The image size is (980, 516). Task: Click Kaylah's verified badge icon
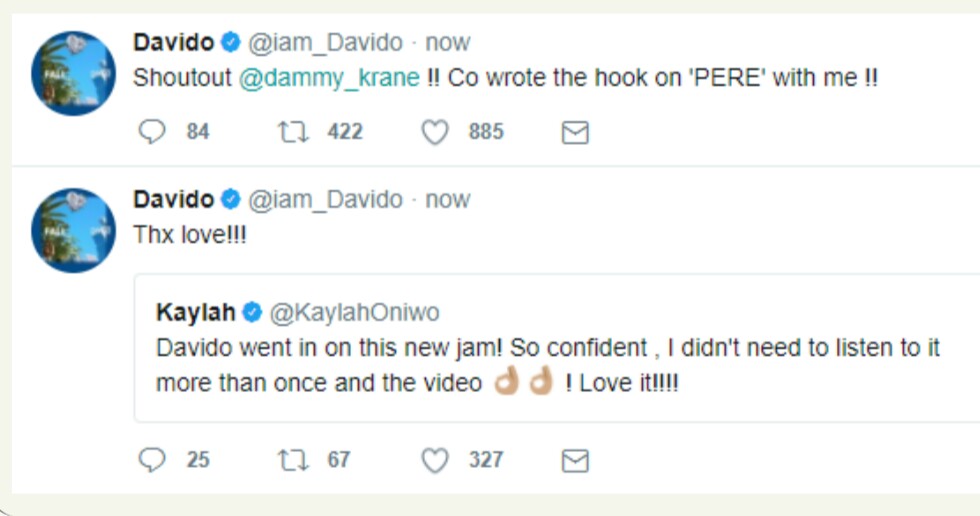[x=252, y=313]
